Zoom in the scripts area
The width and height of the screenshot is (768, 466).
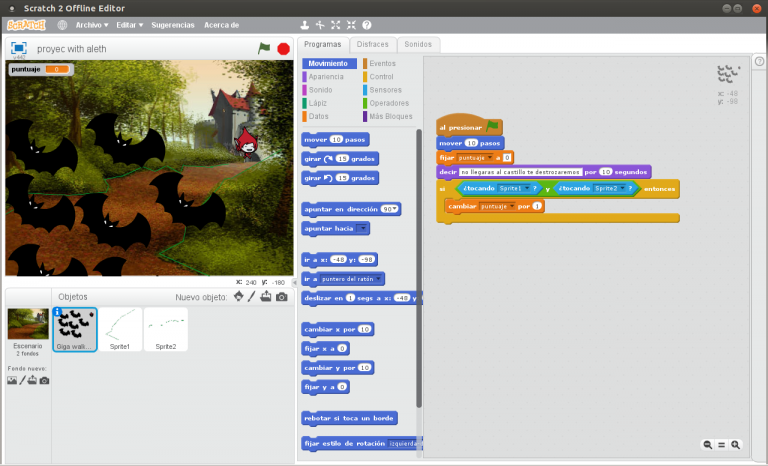pyautogui.click(x=735, y=445)
